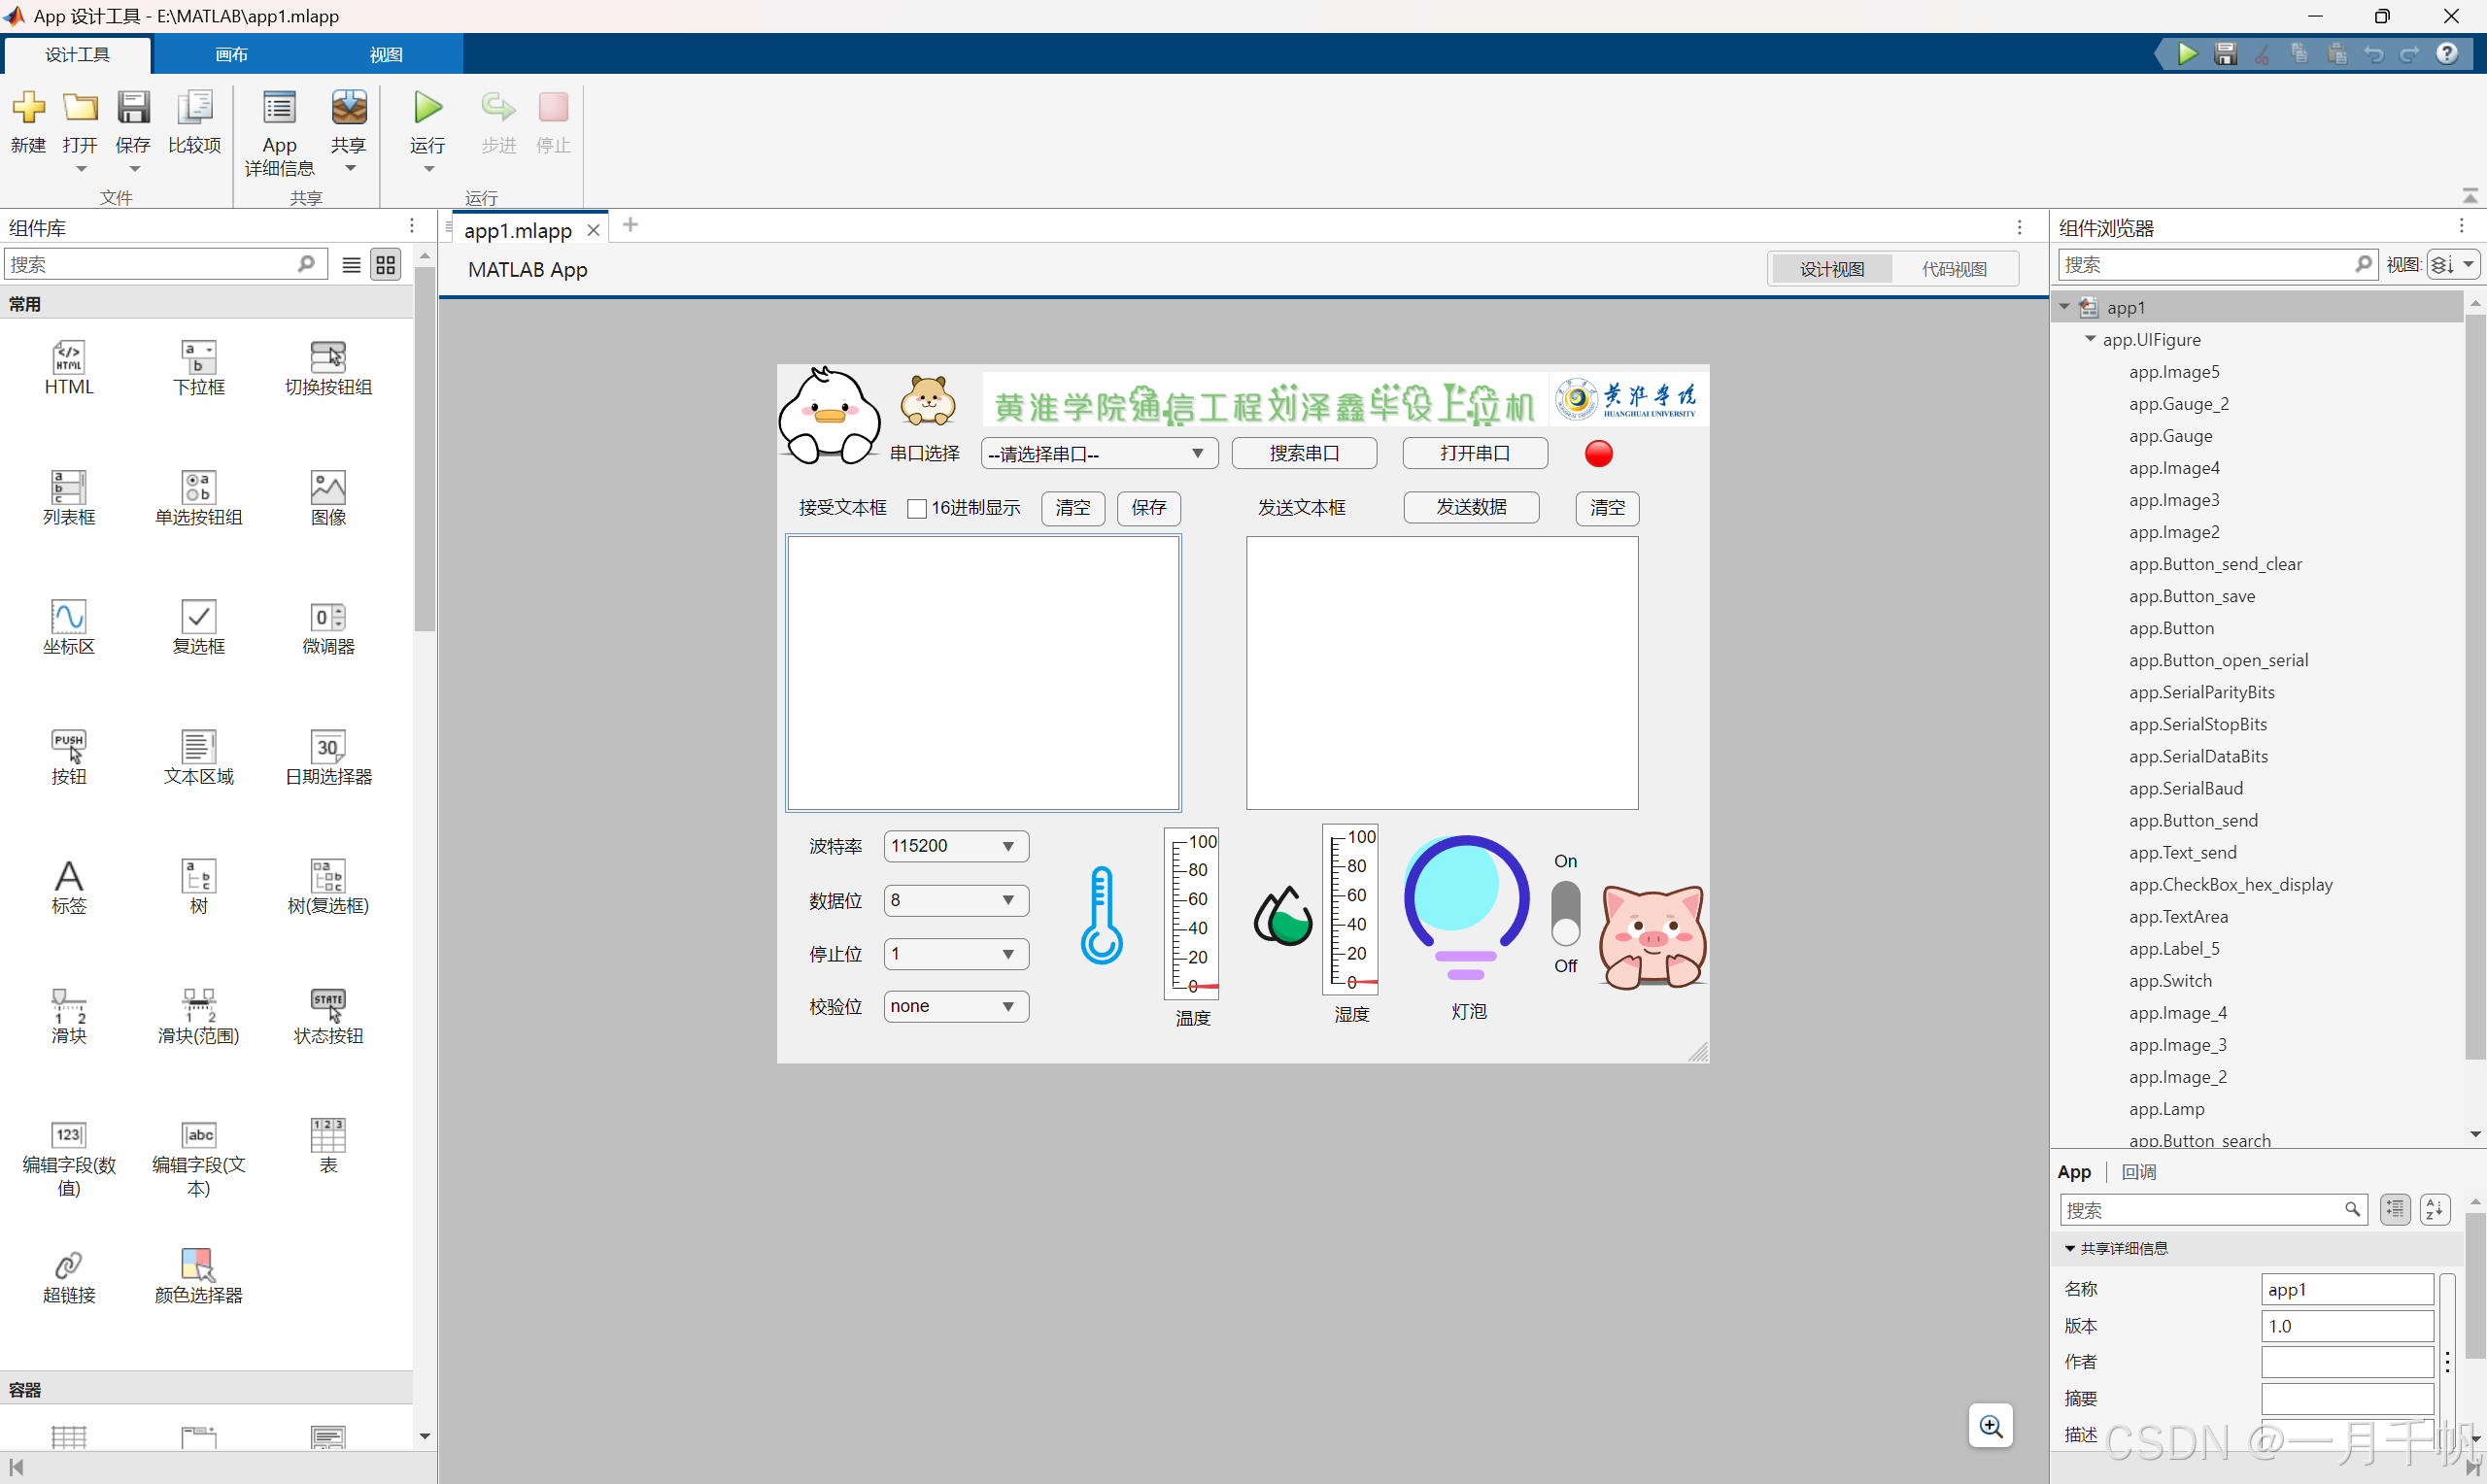Check the 16进制显示 checkbox

[x=916, y=509]
